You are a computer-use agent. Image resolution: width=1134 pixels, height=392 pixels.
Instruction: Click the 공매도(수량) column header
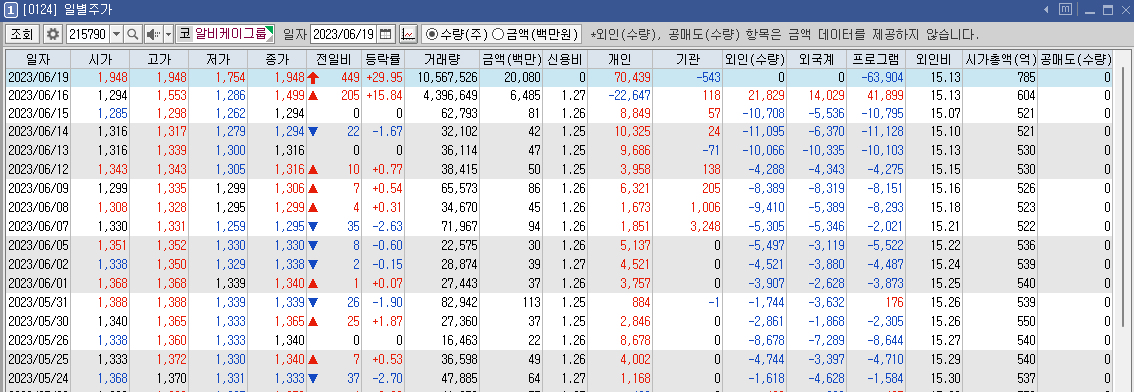[1075, 59]
